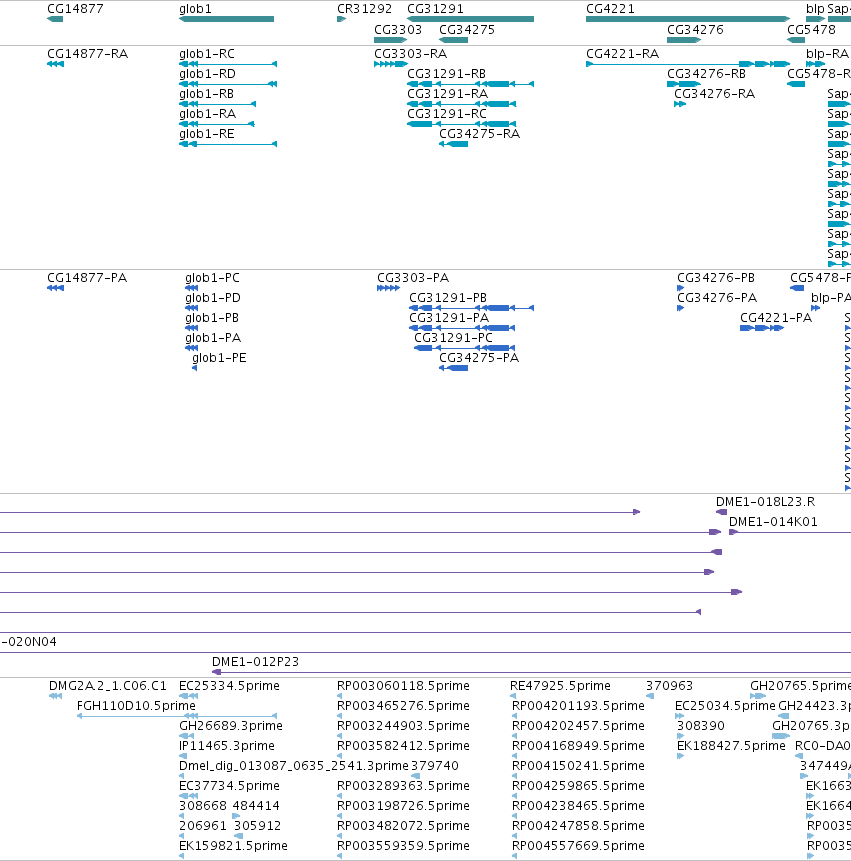Select transcript CG14877-RA

coord(87,54)
